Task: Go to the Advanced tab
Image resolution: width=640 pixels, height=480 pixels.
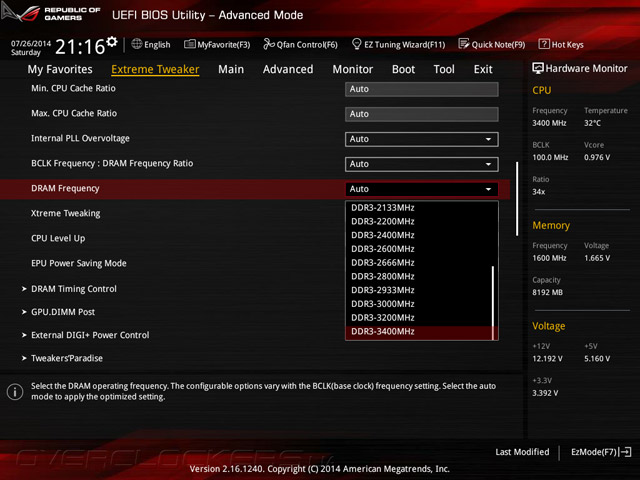Action: pos(288,69)
